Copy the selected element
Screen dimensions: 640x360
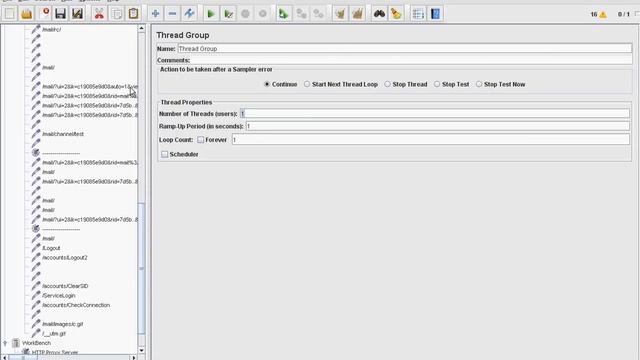tap(117, 14)
